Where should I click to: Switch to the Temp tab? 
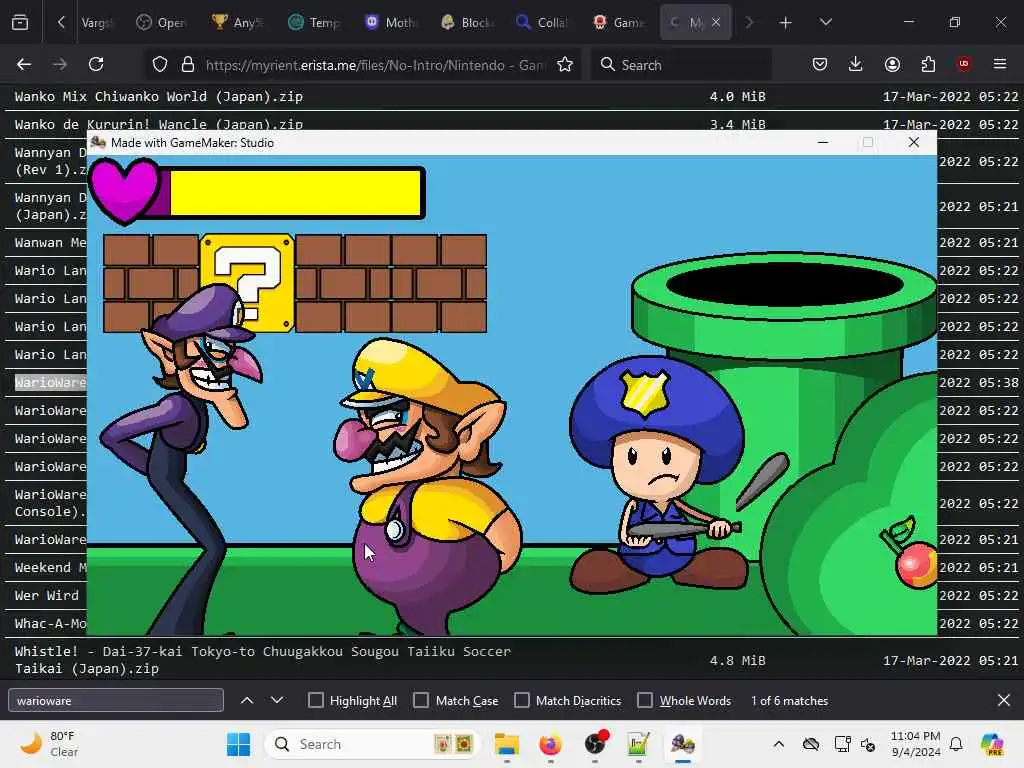[314, 22]
